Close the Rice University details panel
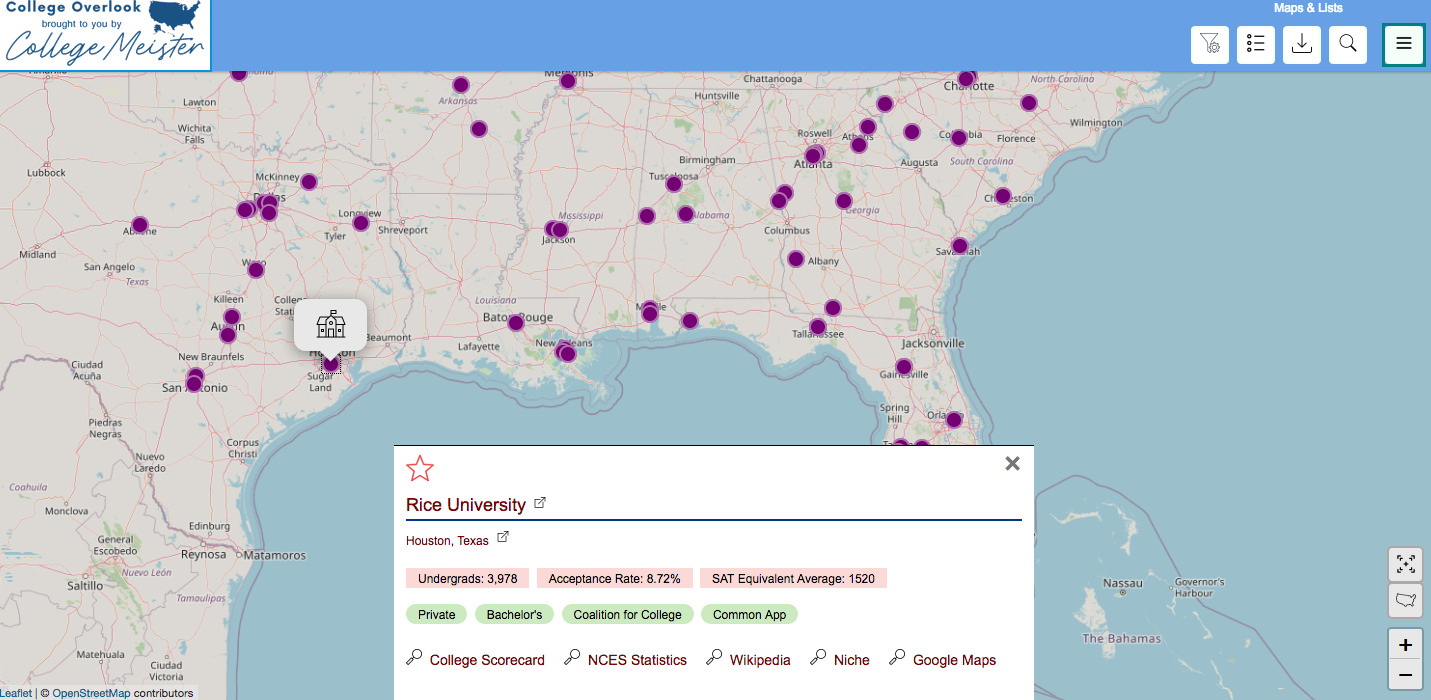This screenshot has width=1431, height=700. (x=1012, y=463)
